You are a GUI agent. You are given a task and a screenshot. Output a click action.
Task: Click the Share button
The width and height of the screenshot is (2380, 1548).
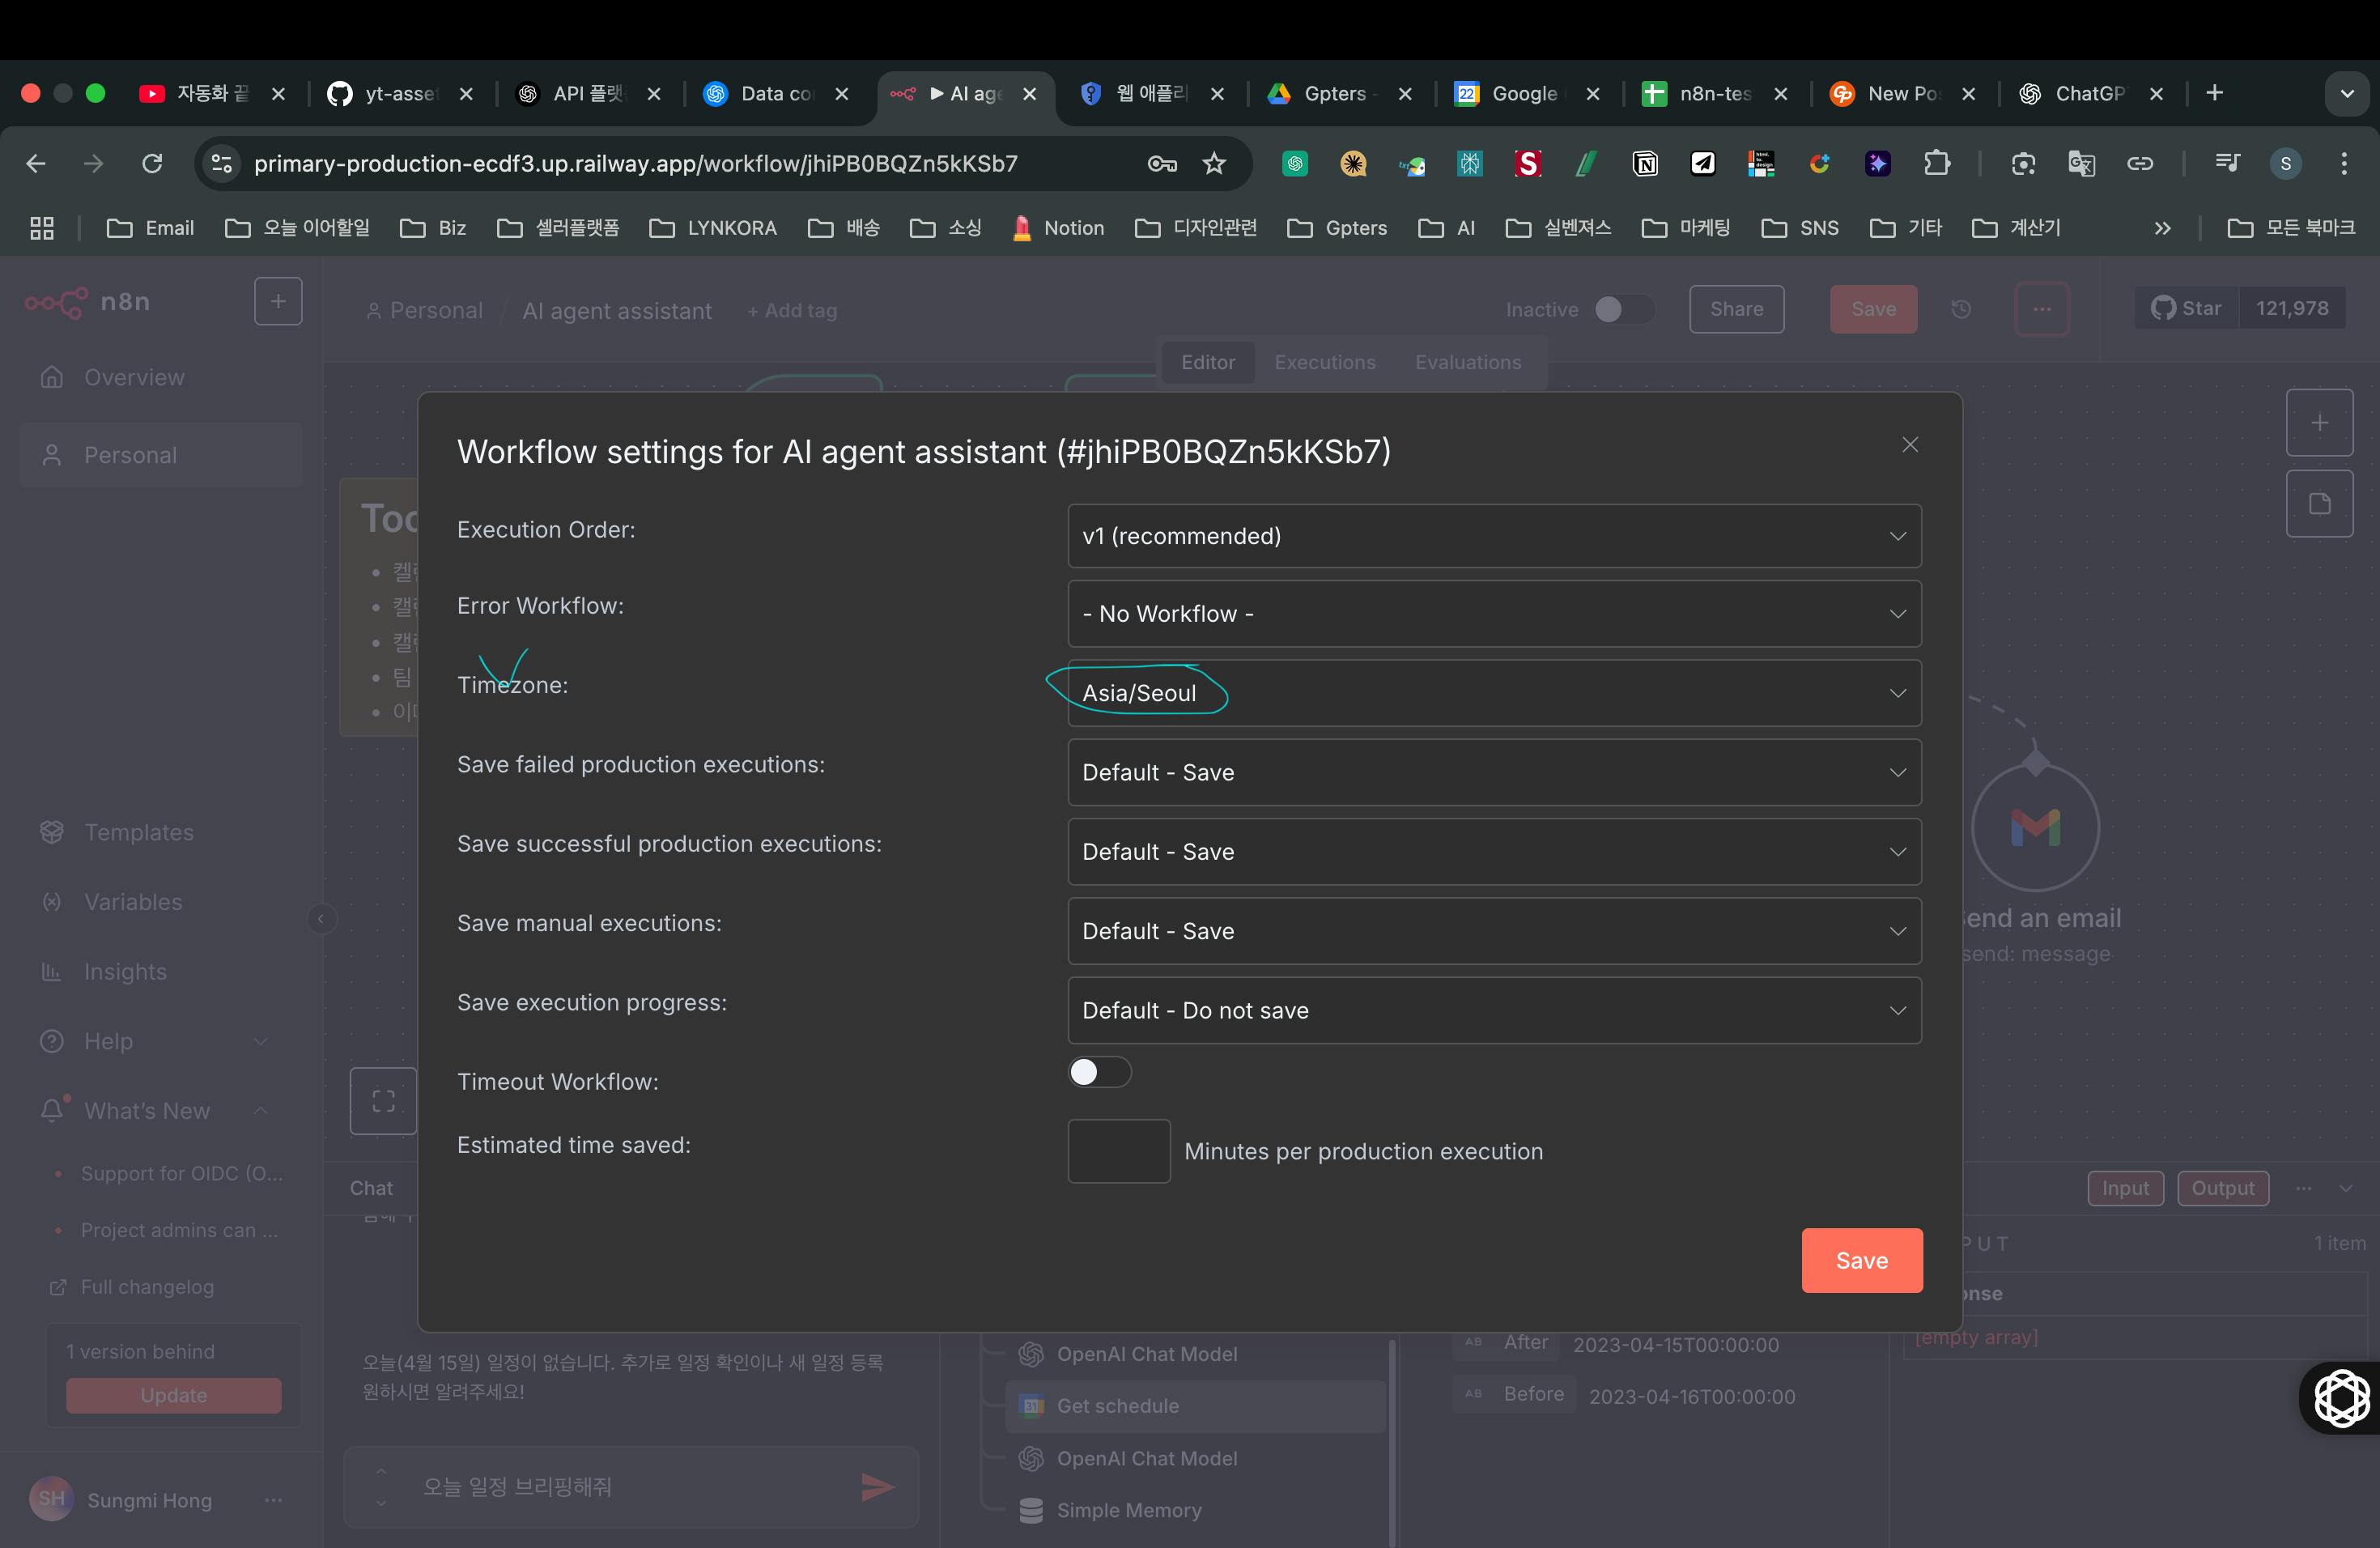coord(1736,310)
